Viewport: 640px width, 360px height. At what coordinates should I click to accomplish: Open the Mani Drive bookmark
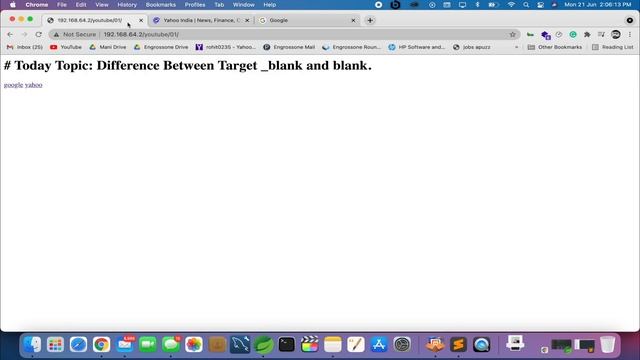(x=108, y=47)
